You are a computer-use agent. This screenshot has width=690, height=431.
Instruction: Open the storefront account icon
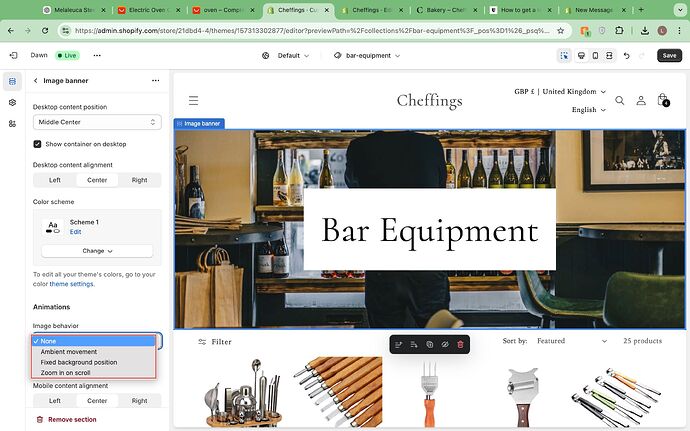[x=641, y=100]
